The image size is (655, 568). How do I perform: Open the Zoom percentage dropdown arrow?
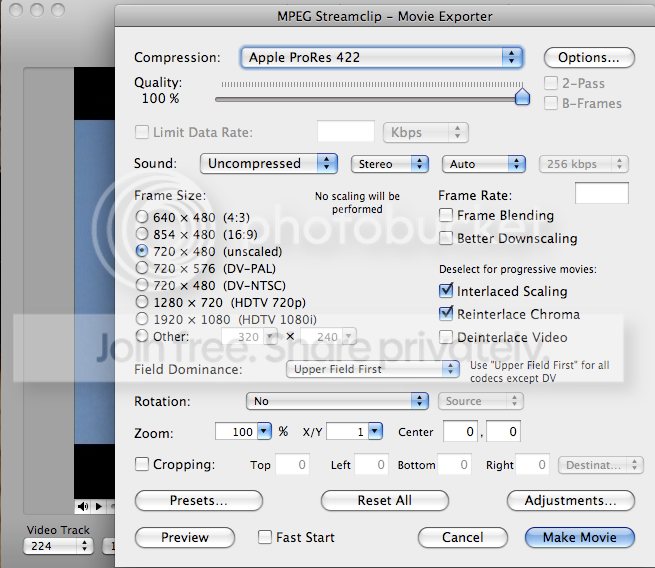point(264,431)
